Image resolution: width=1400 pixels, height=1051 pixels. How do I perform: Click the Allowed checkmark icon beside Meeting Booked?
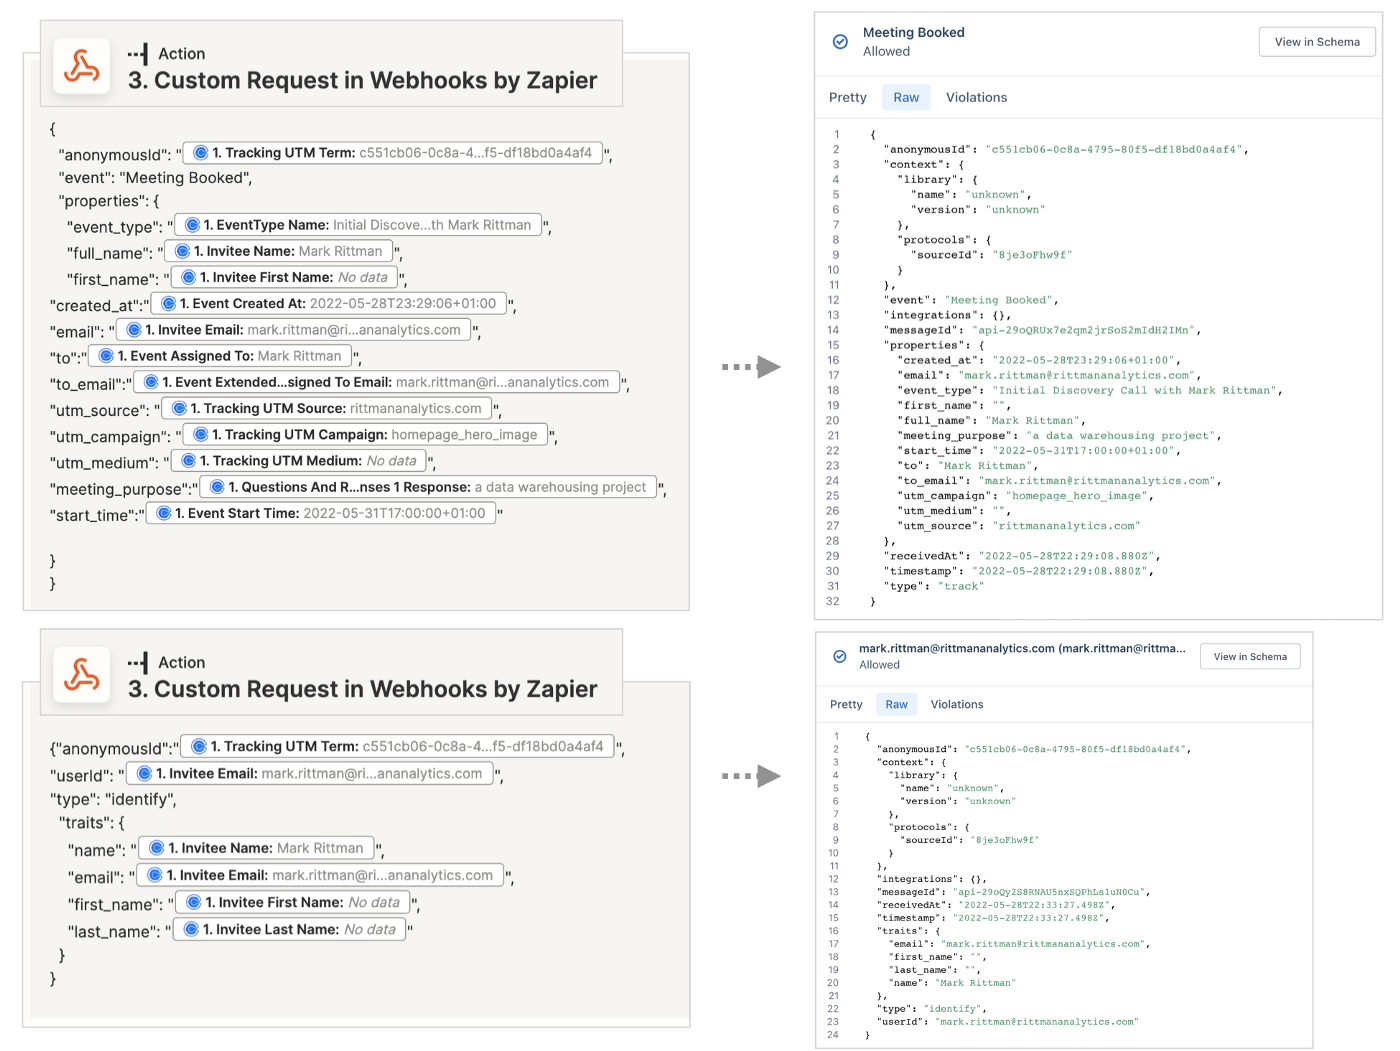tap(840, 42)
